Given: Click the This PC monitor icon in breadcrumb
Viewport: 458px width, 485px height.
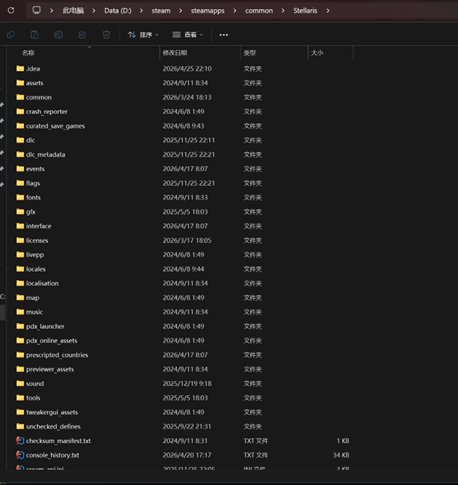Looking at the screenshot, I should tap(36, 10).
